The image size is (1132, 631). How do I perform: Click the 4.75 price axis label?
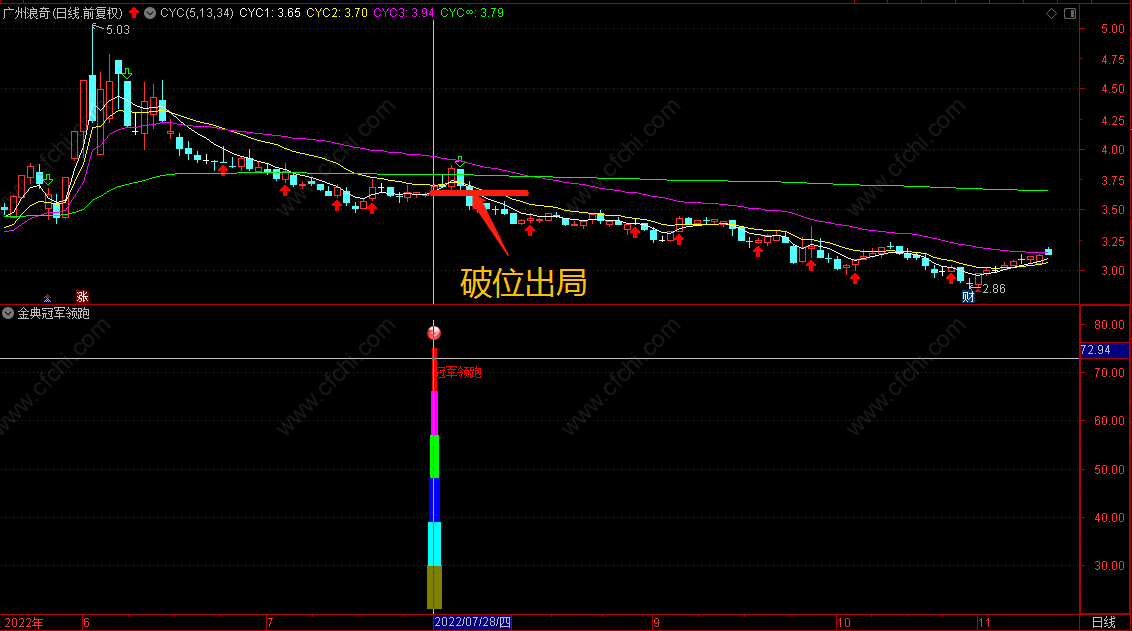click(1113, 60)
